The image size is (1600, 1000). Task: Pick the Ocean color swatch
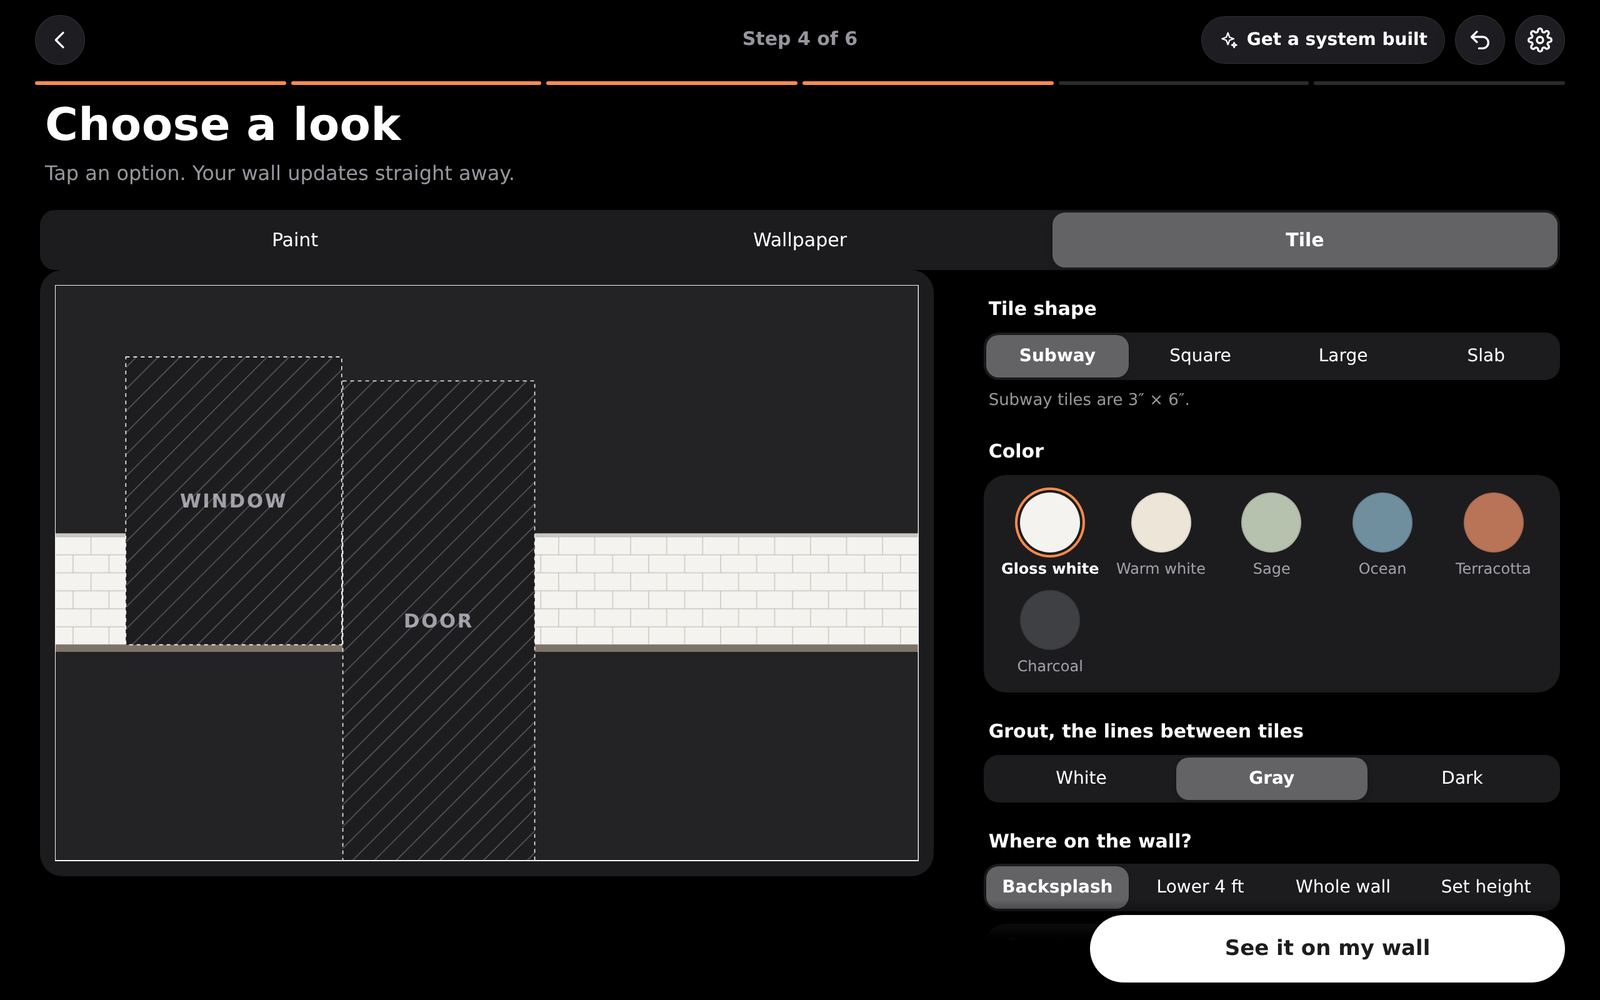(1382, 522)
